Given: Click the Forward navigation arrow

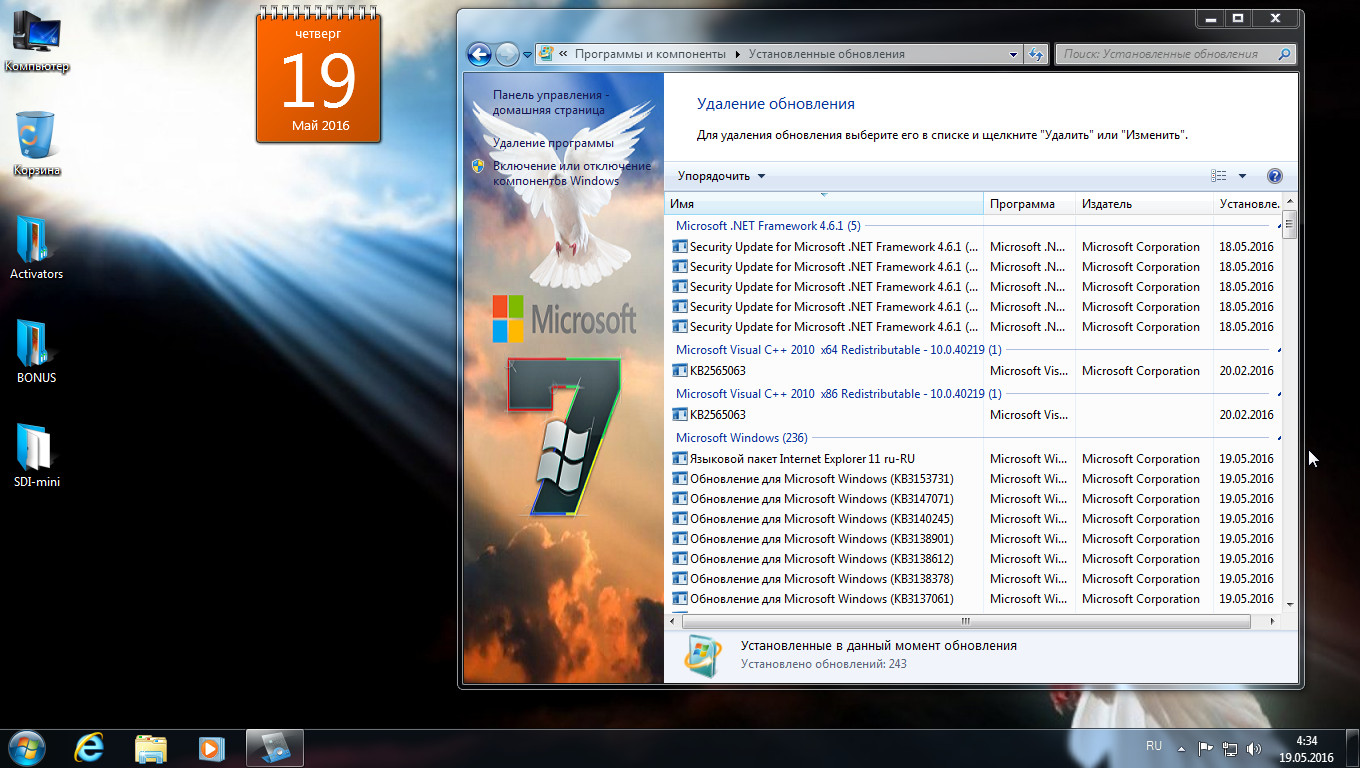Looking at the screenshot, I should click(x=507, y=54).
